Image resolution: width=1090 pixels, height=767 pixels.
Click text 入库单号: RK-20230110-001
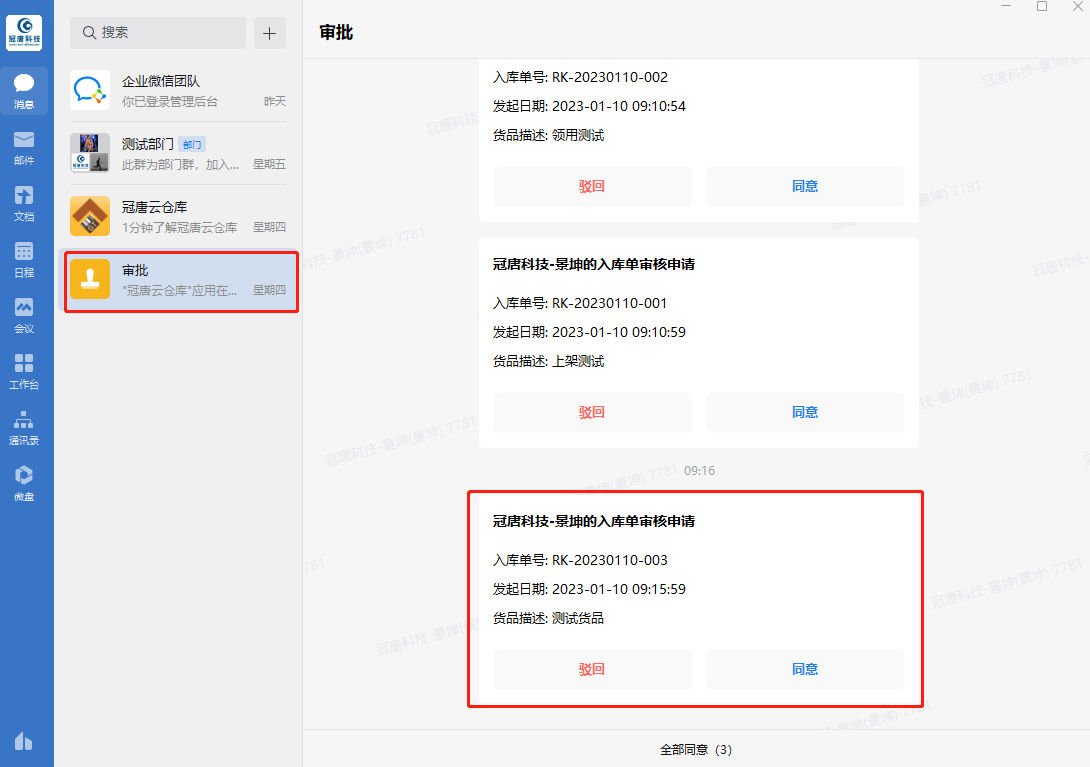580,303
